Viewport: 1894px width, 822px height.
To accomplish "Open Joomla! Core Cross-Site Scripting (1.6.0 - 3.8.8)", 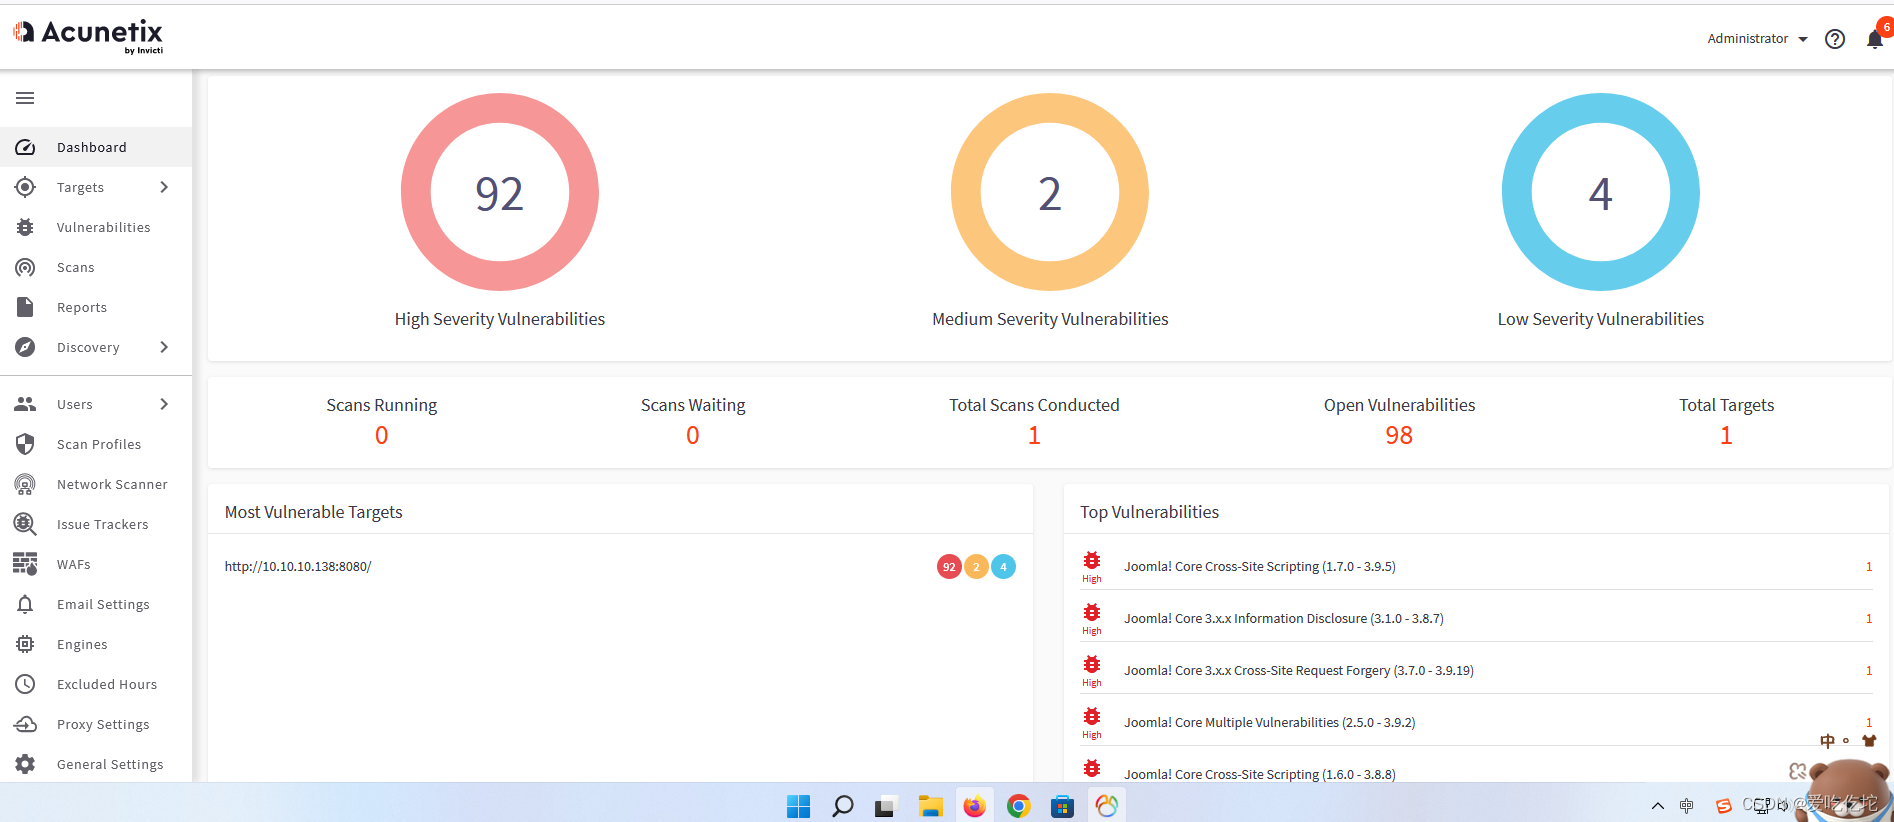I will [x=1260, y=774].
